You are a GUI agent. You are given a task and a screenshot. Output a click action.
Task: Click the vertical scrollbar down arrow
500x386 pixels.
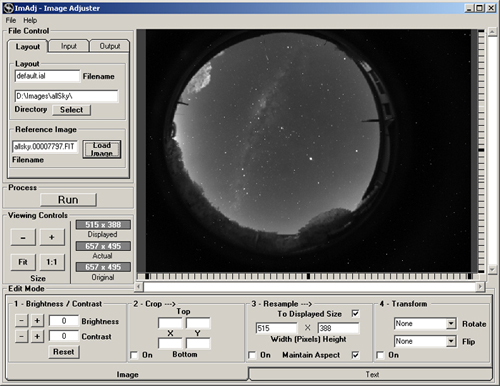(492, 269)
